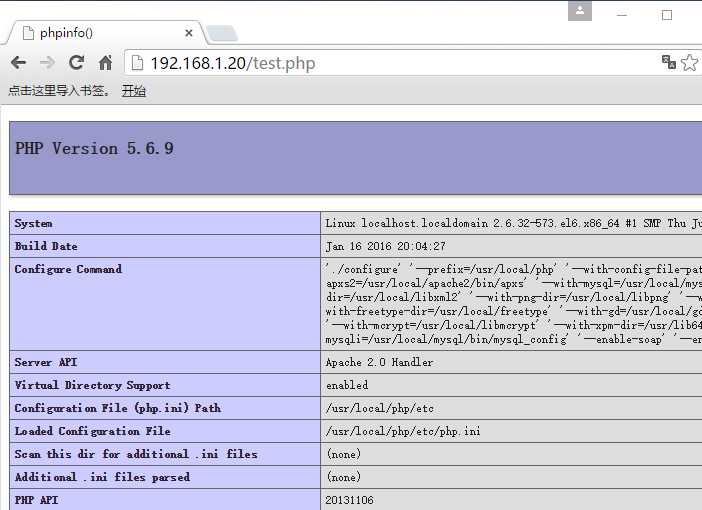Click the PHP Version 5.6.9 heading

tap(94, 148)
